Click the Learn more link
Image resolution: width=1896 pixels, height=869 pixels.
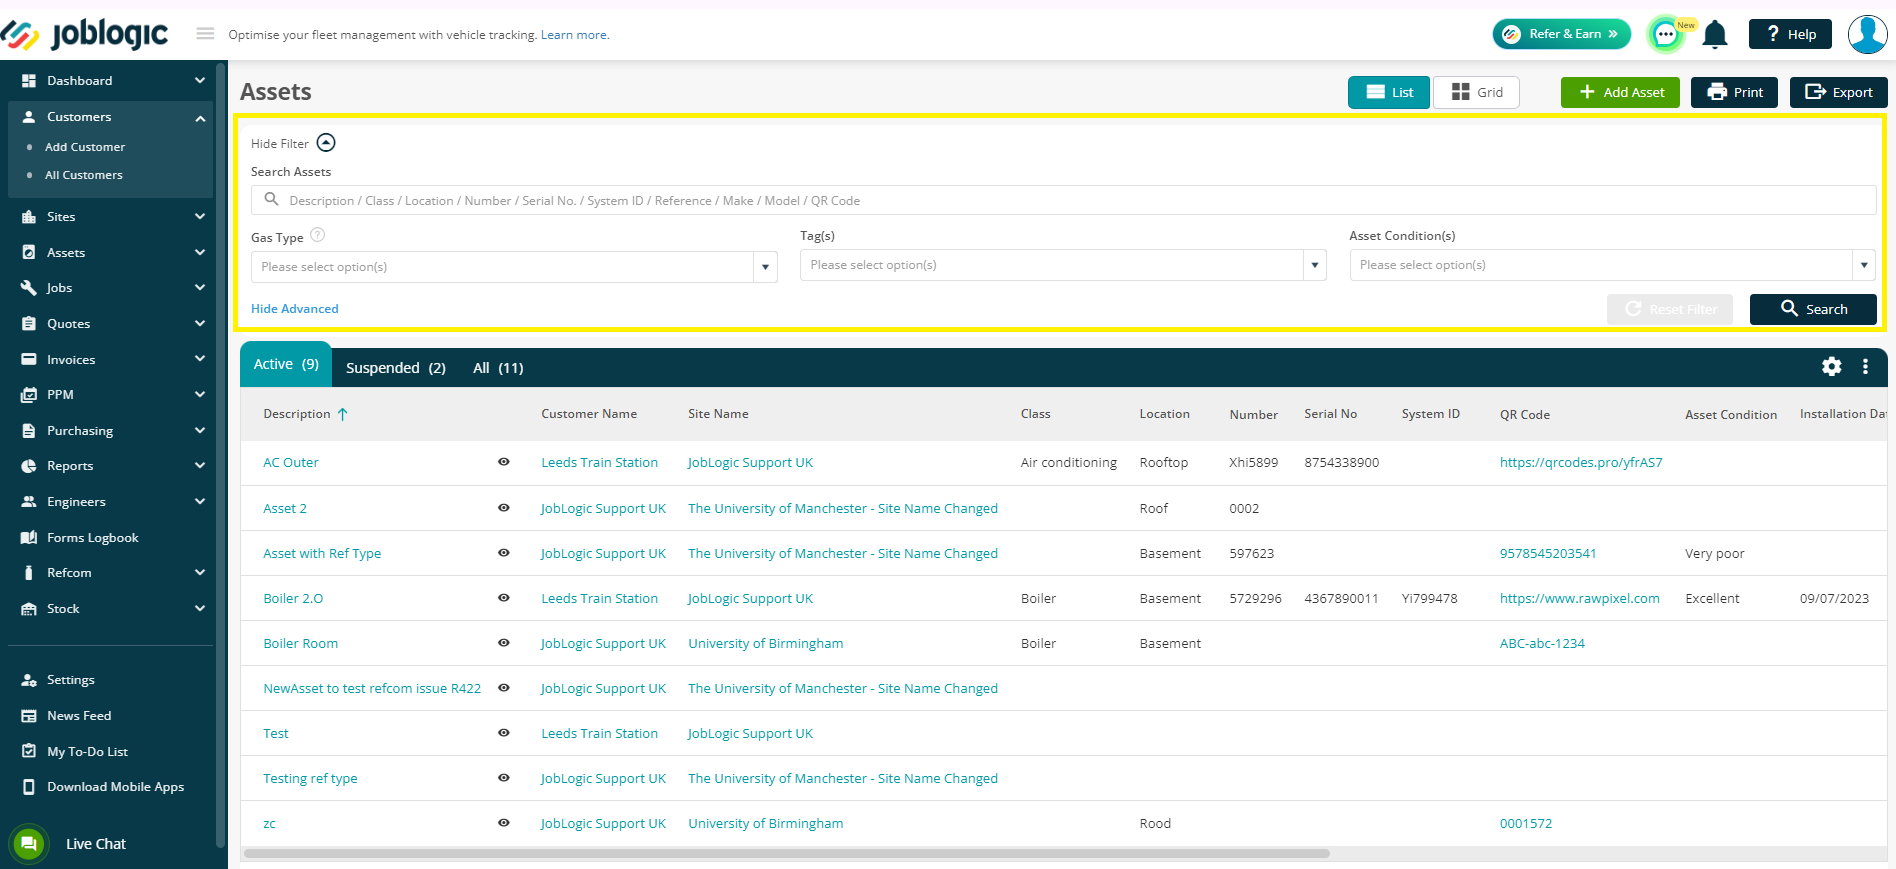[x=575, y=35]
